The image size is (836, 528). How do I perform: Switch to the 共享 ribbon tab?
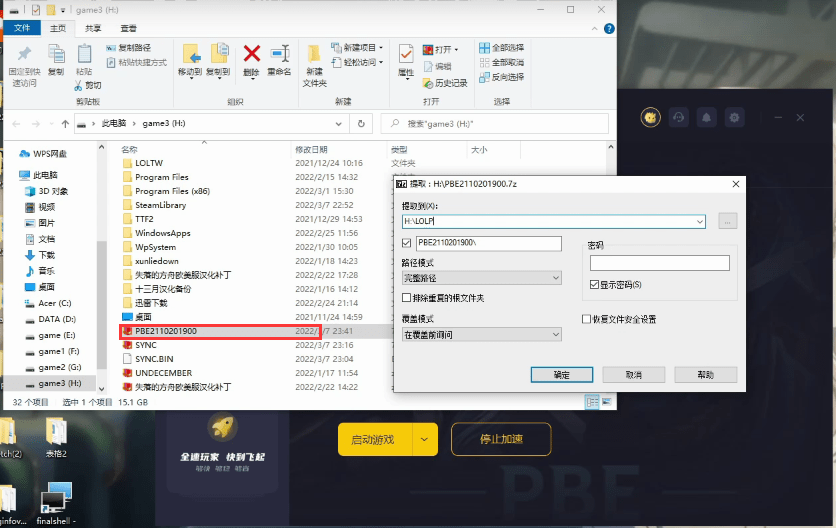click(93, 28)
